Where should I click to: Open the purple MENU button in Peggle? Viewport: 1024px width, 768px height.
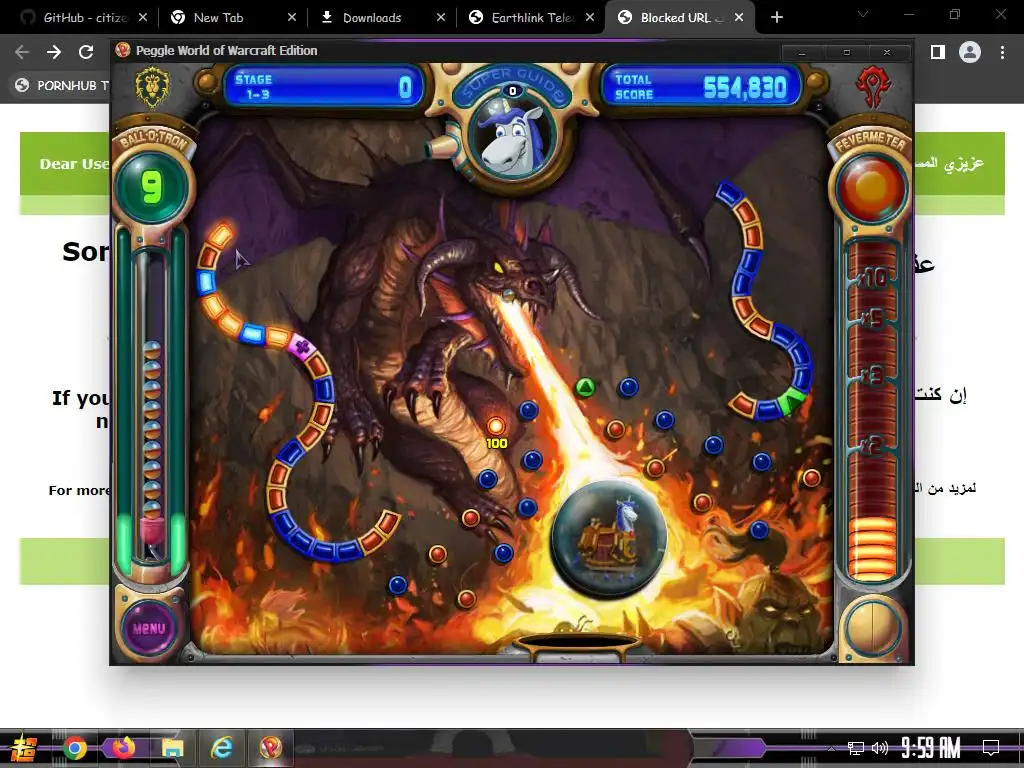click(x=149, y=628)
